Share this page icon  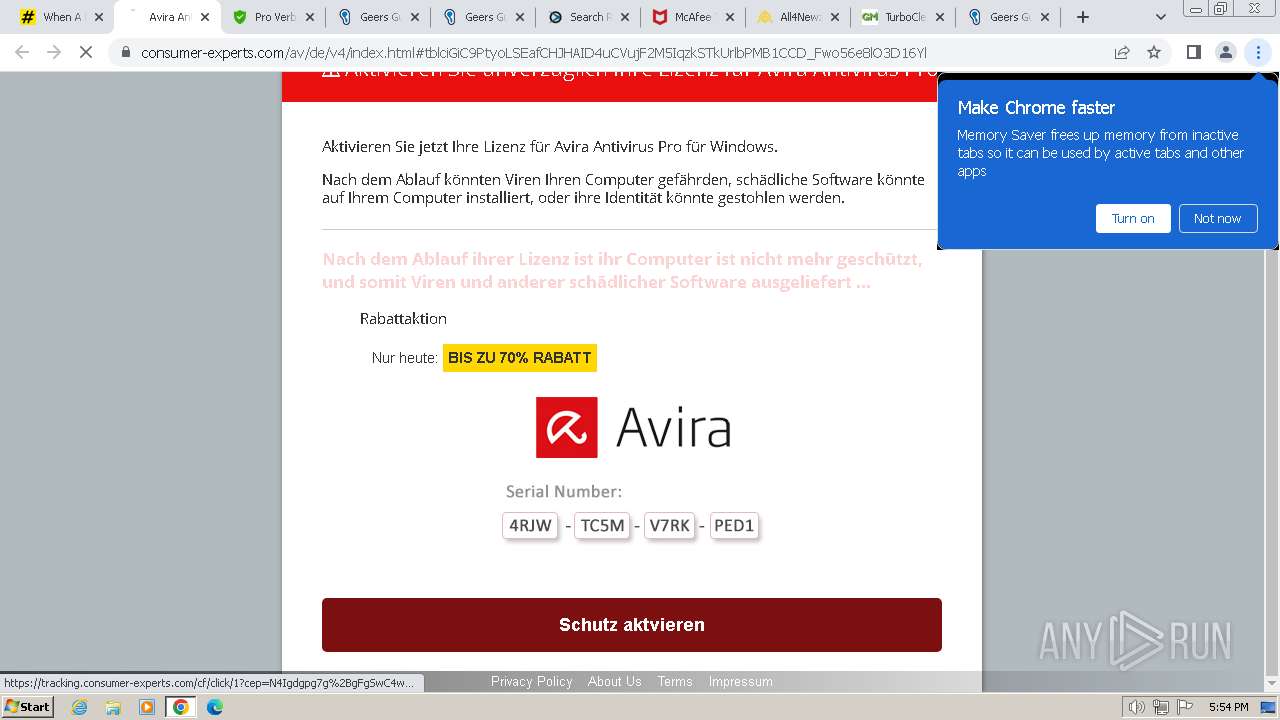(x=1122, y=52)
